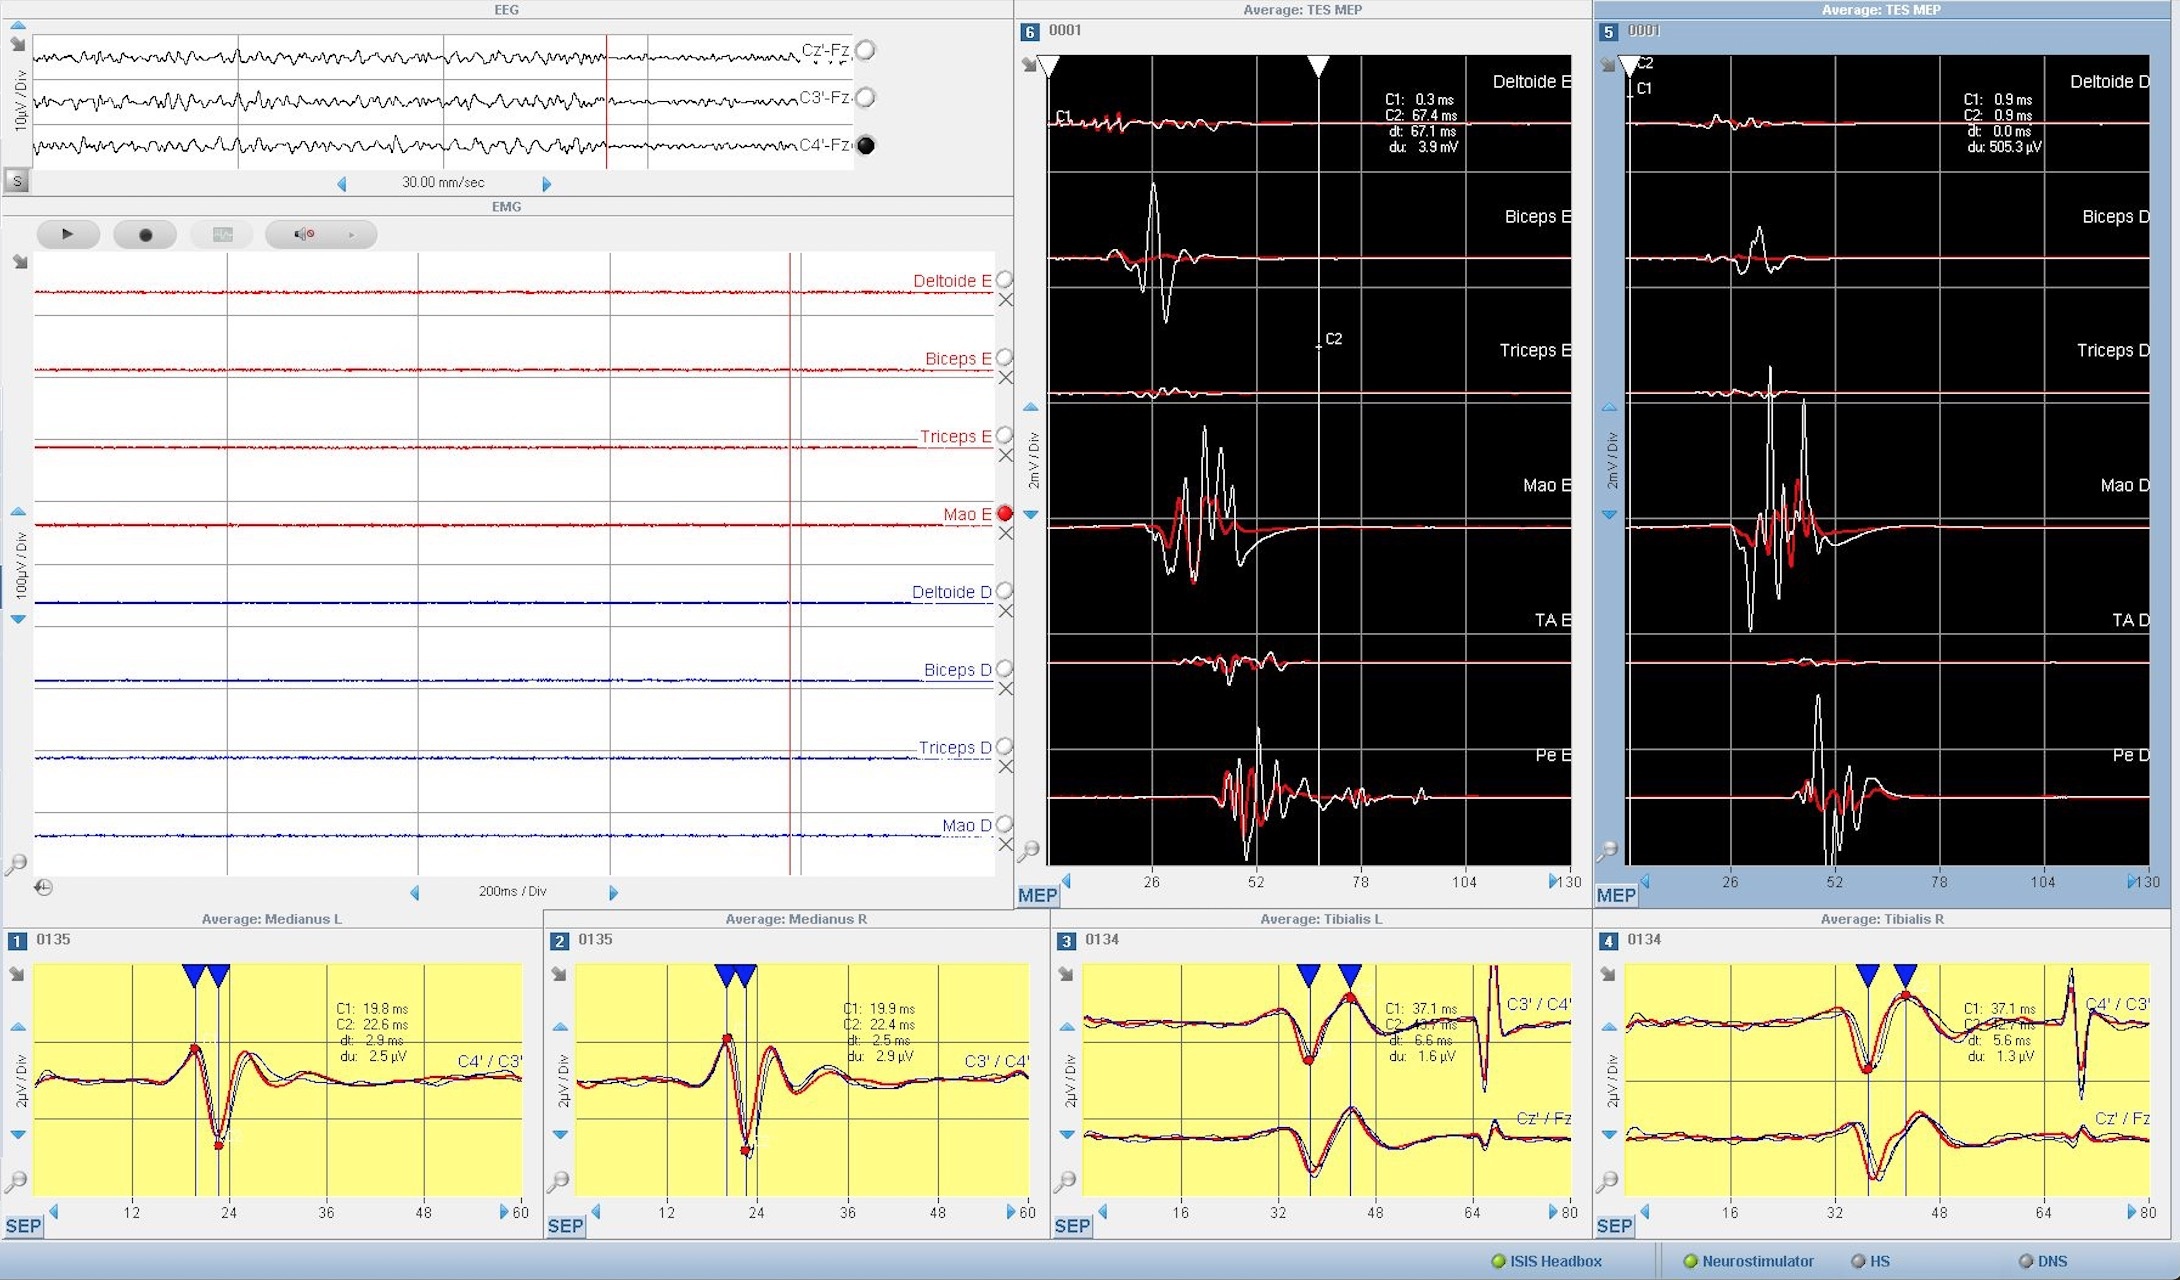Image resolution: width=2180 pixels, height=1280 pixels.
Task: Select panel number 4 Tibialis R badge
Action: [1608, 941]
